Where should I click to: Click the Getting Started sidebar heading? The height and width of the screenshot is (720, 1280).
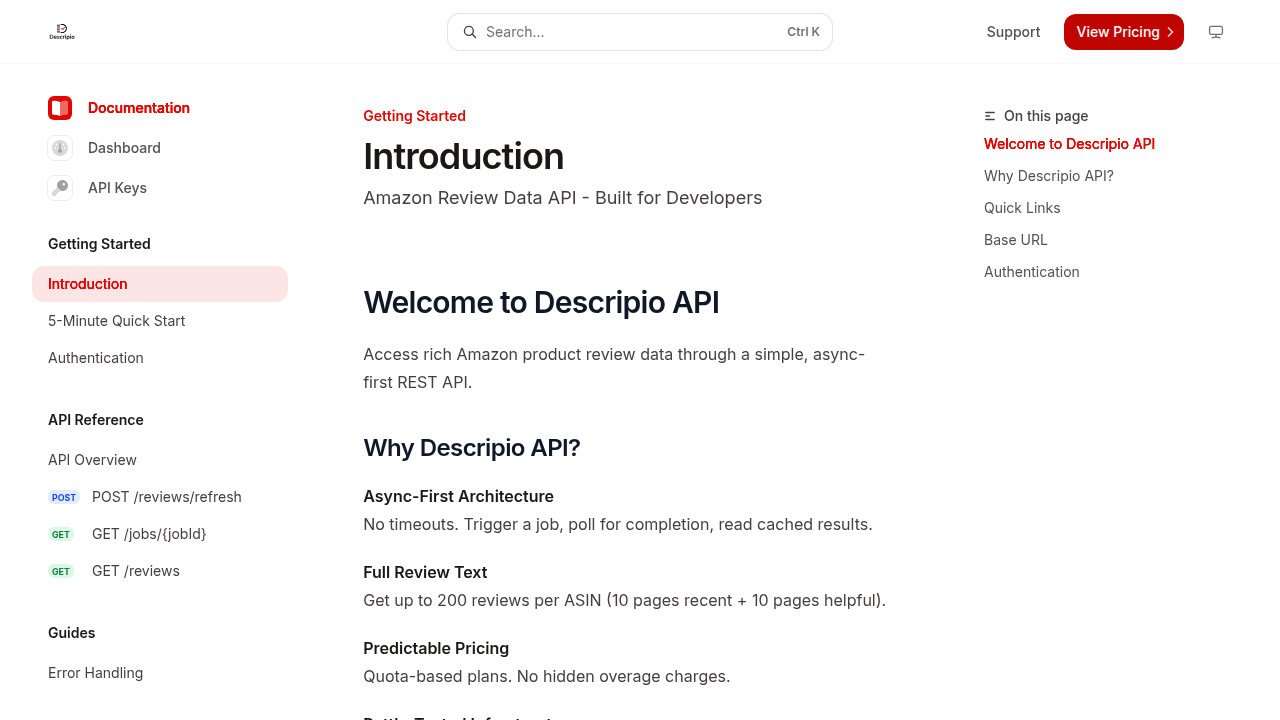(x=99, y=244)
